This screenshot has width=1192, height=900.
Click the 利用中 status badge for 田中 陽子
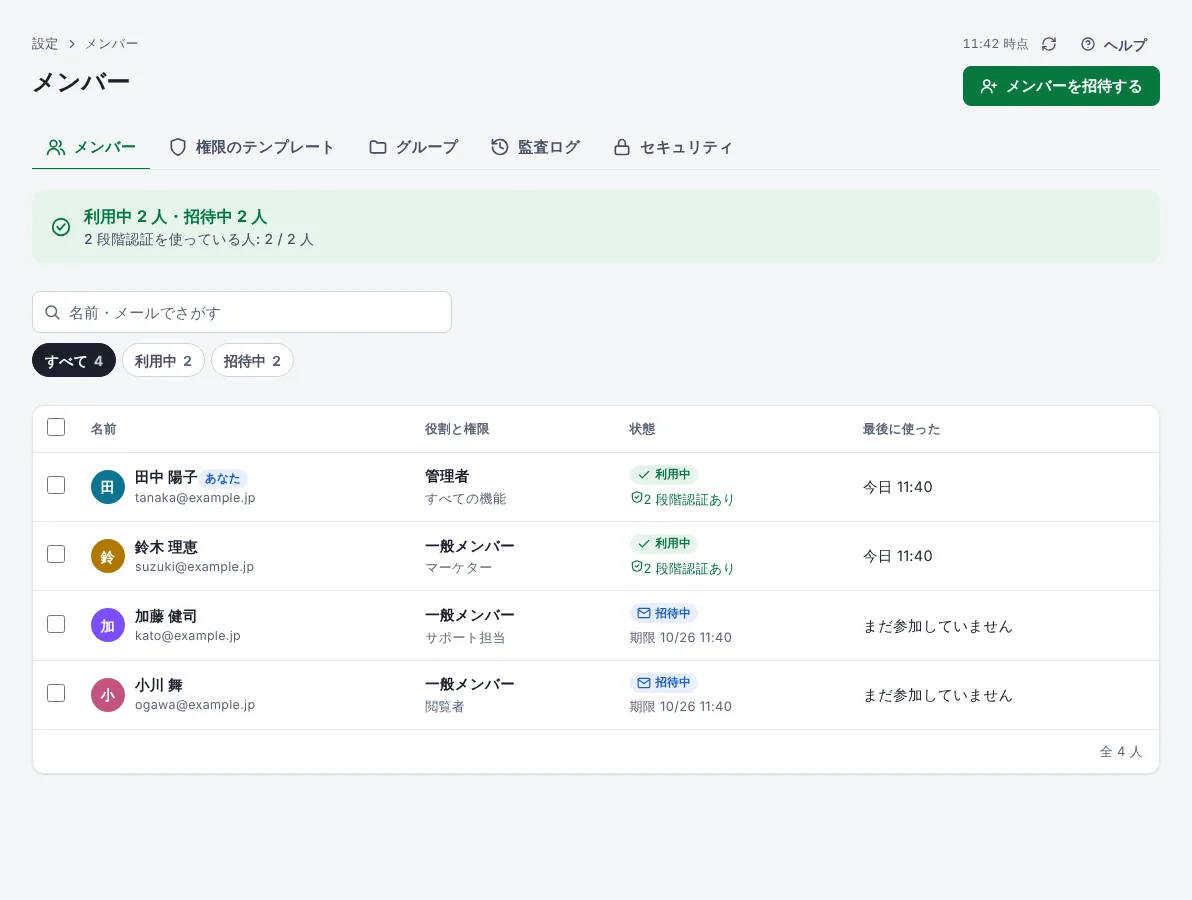point(664,474)
